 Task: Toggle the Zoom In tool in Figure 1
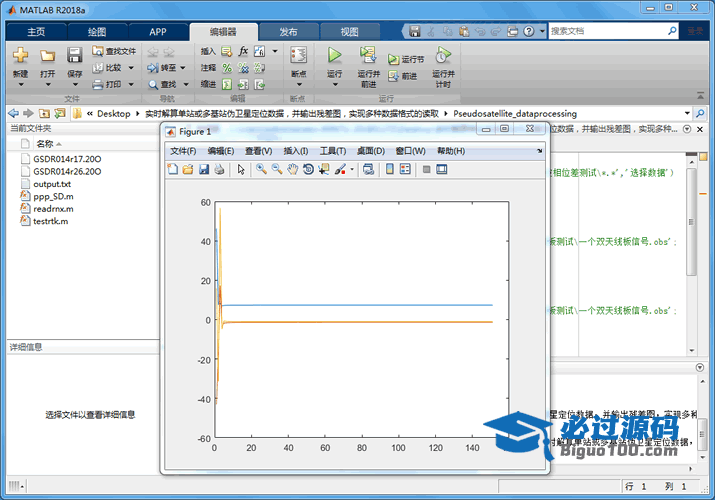[261, 170]
